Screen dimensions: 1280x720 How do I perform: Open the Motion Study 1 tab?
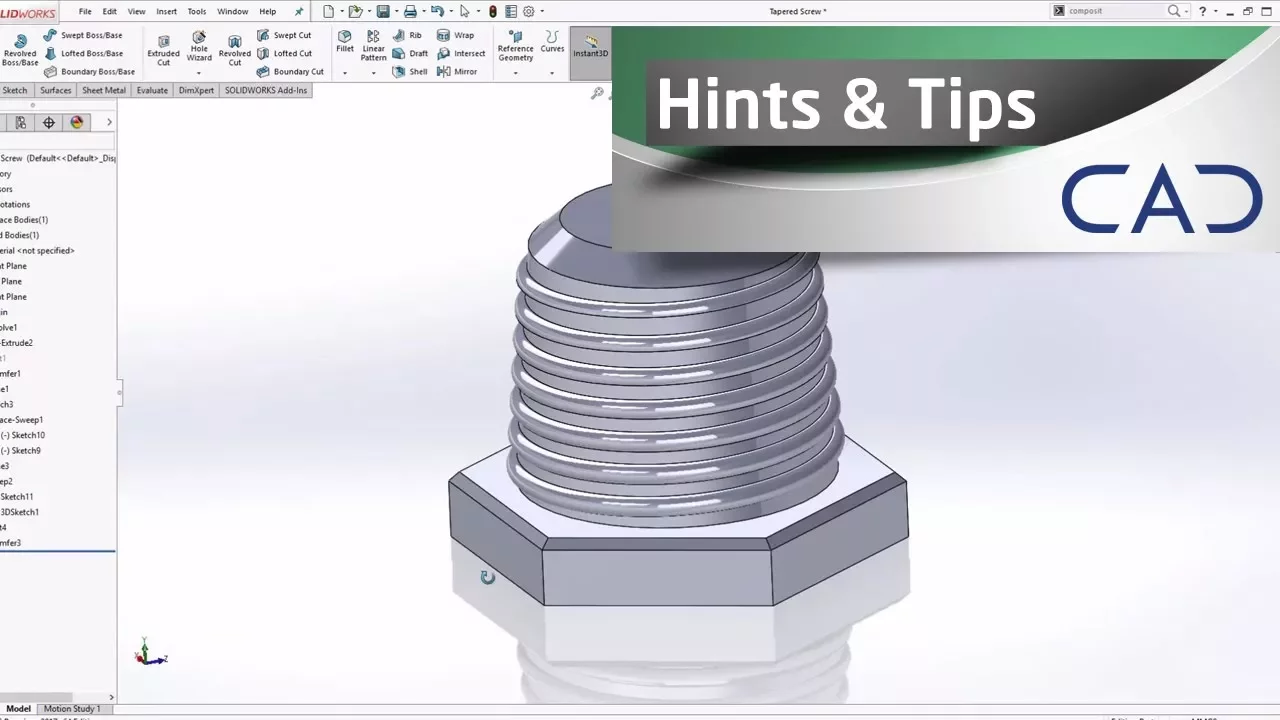(x=72, y=709)
